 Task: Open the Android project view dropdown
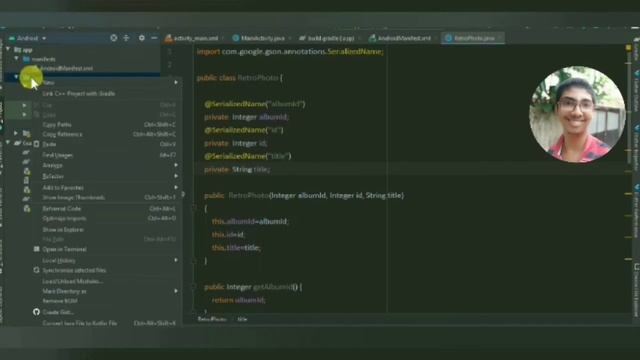point(28,38)
